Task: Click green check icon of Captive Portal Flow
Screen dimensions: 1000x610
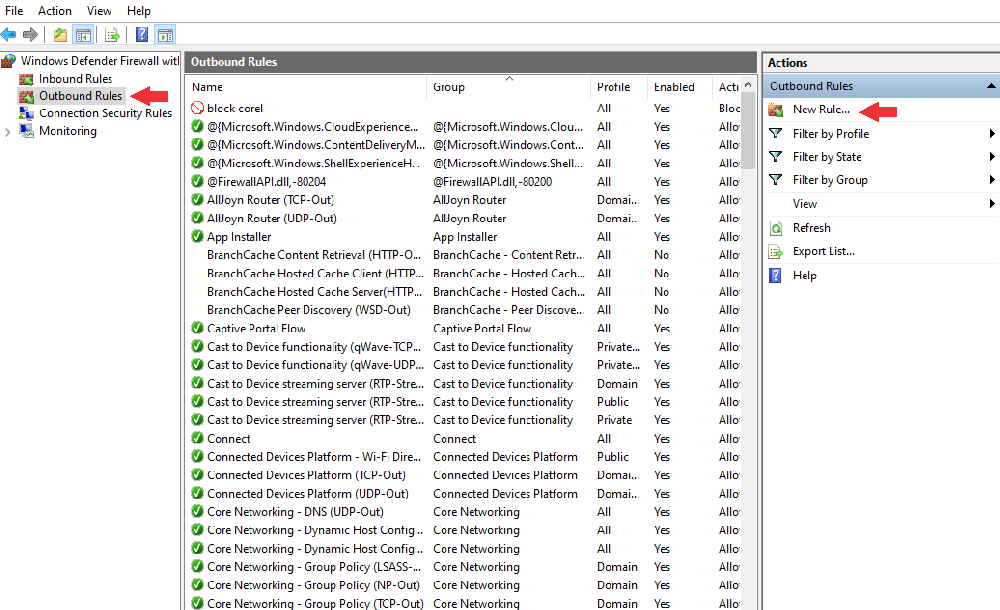Action: point(198,328)
